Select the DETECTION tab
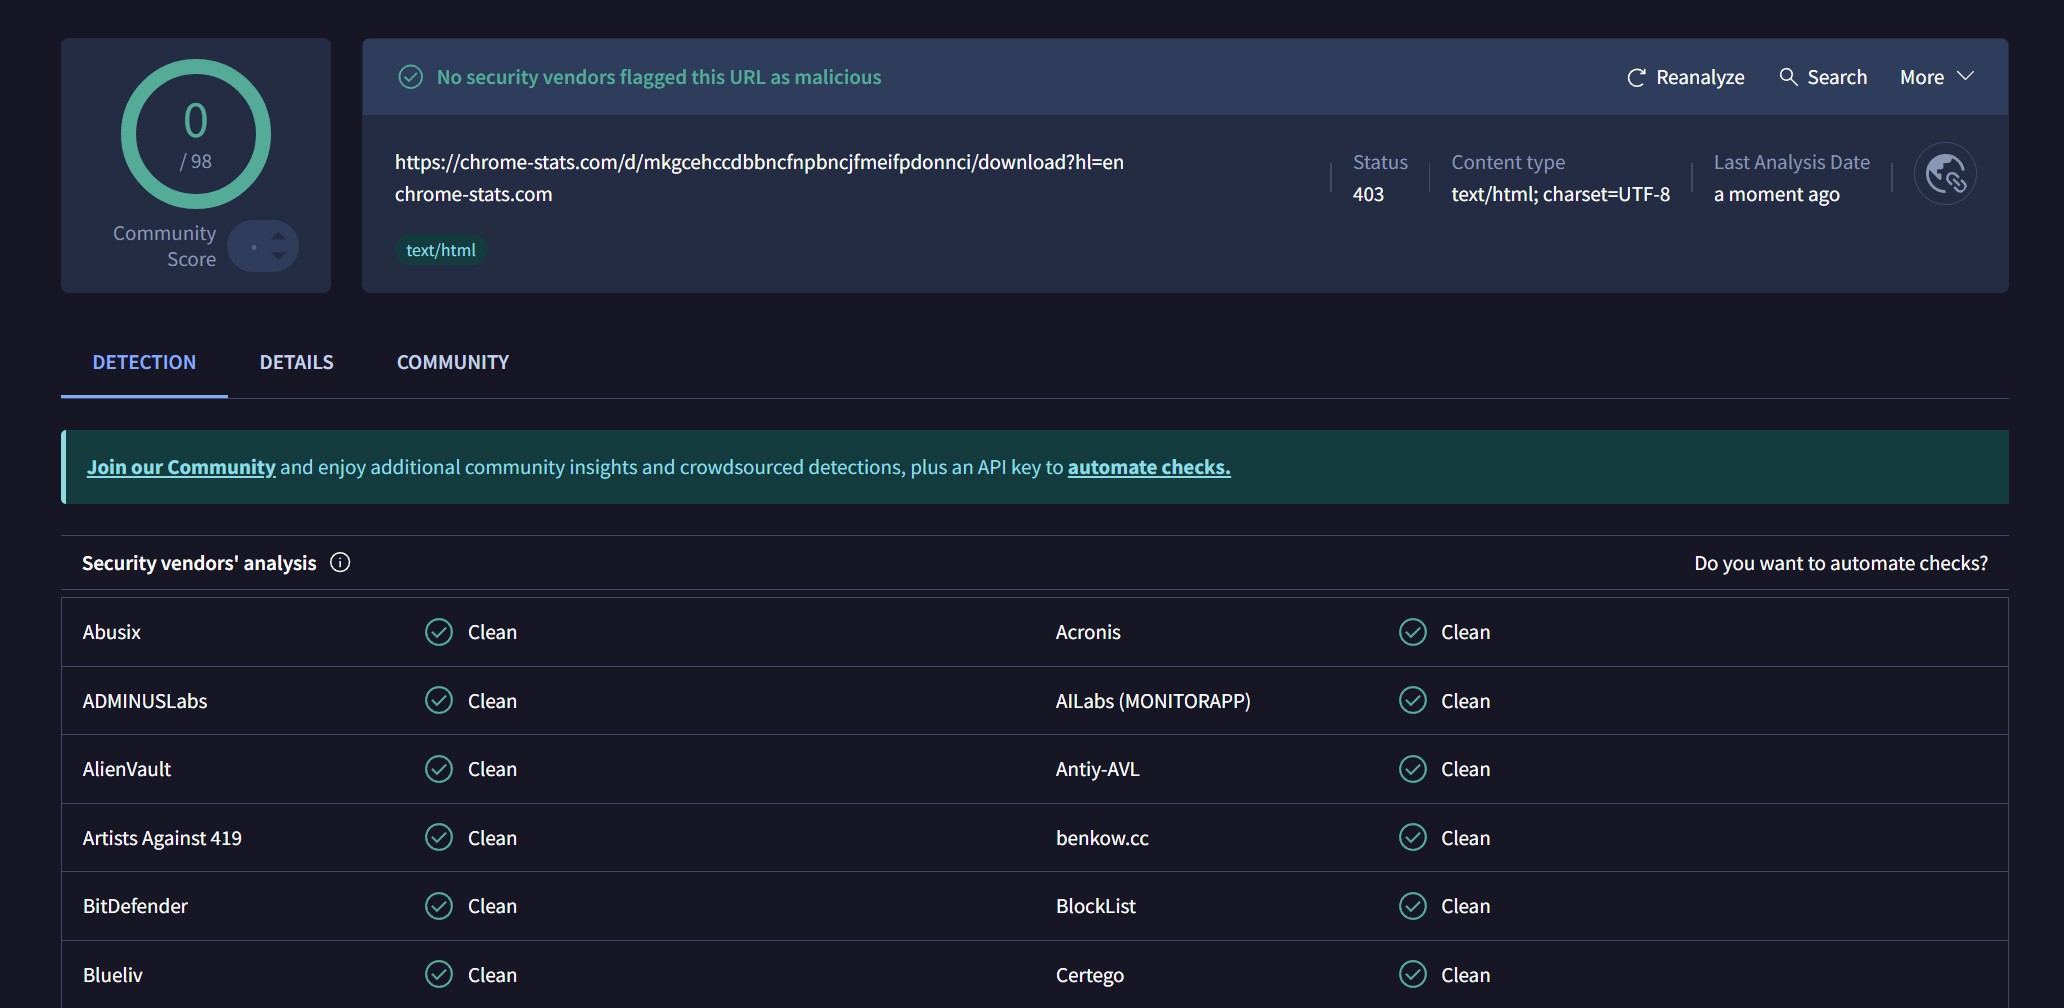 coord(144,362)
